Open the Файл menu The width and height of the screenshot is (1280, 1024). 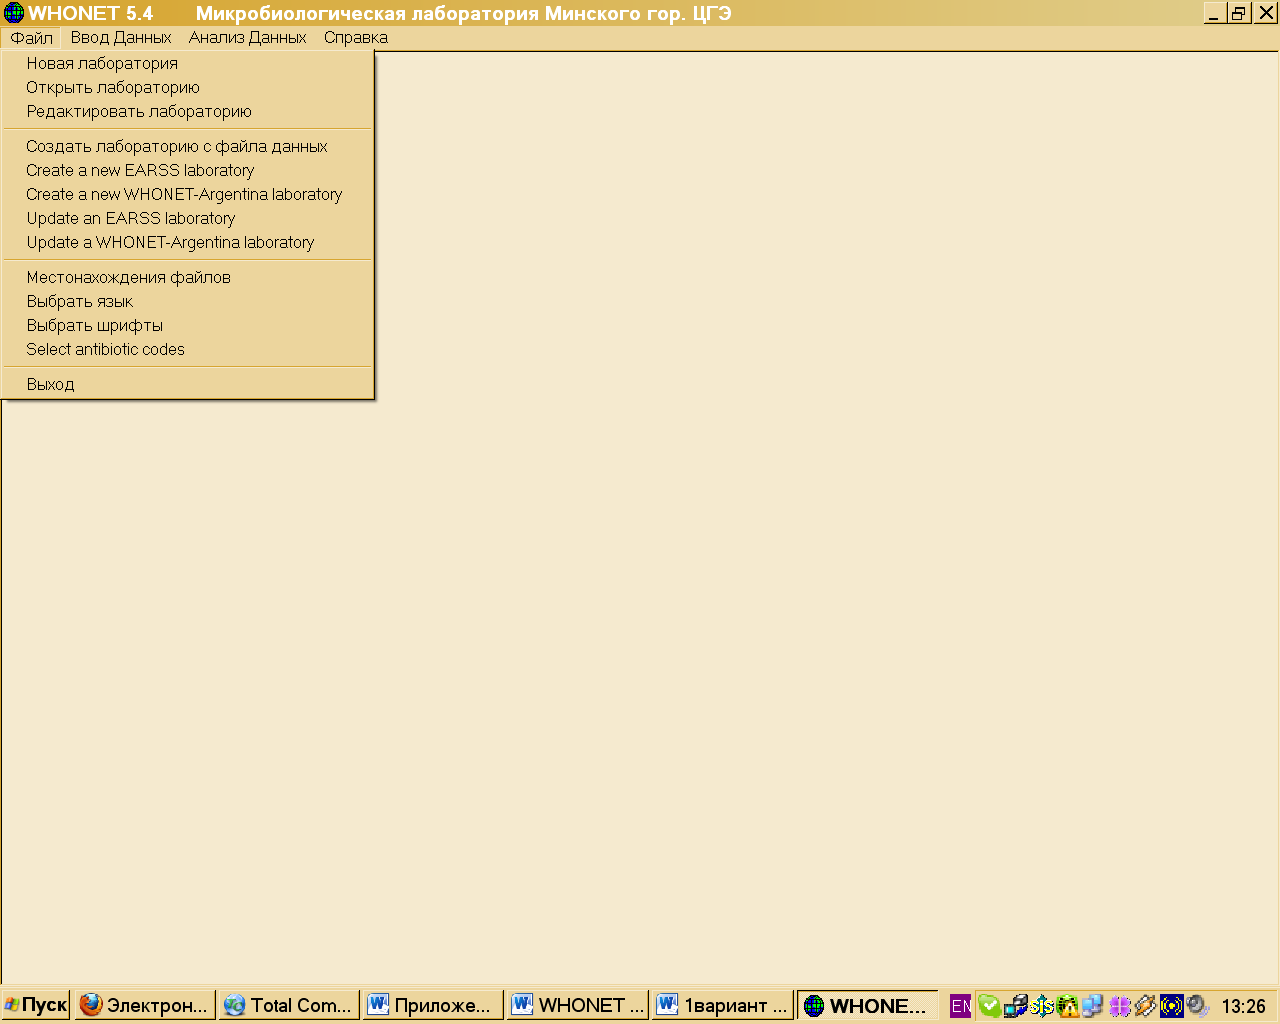[x=32, y=38]
